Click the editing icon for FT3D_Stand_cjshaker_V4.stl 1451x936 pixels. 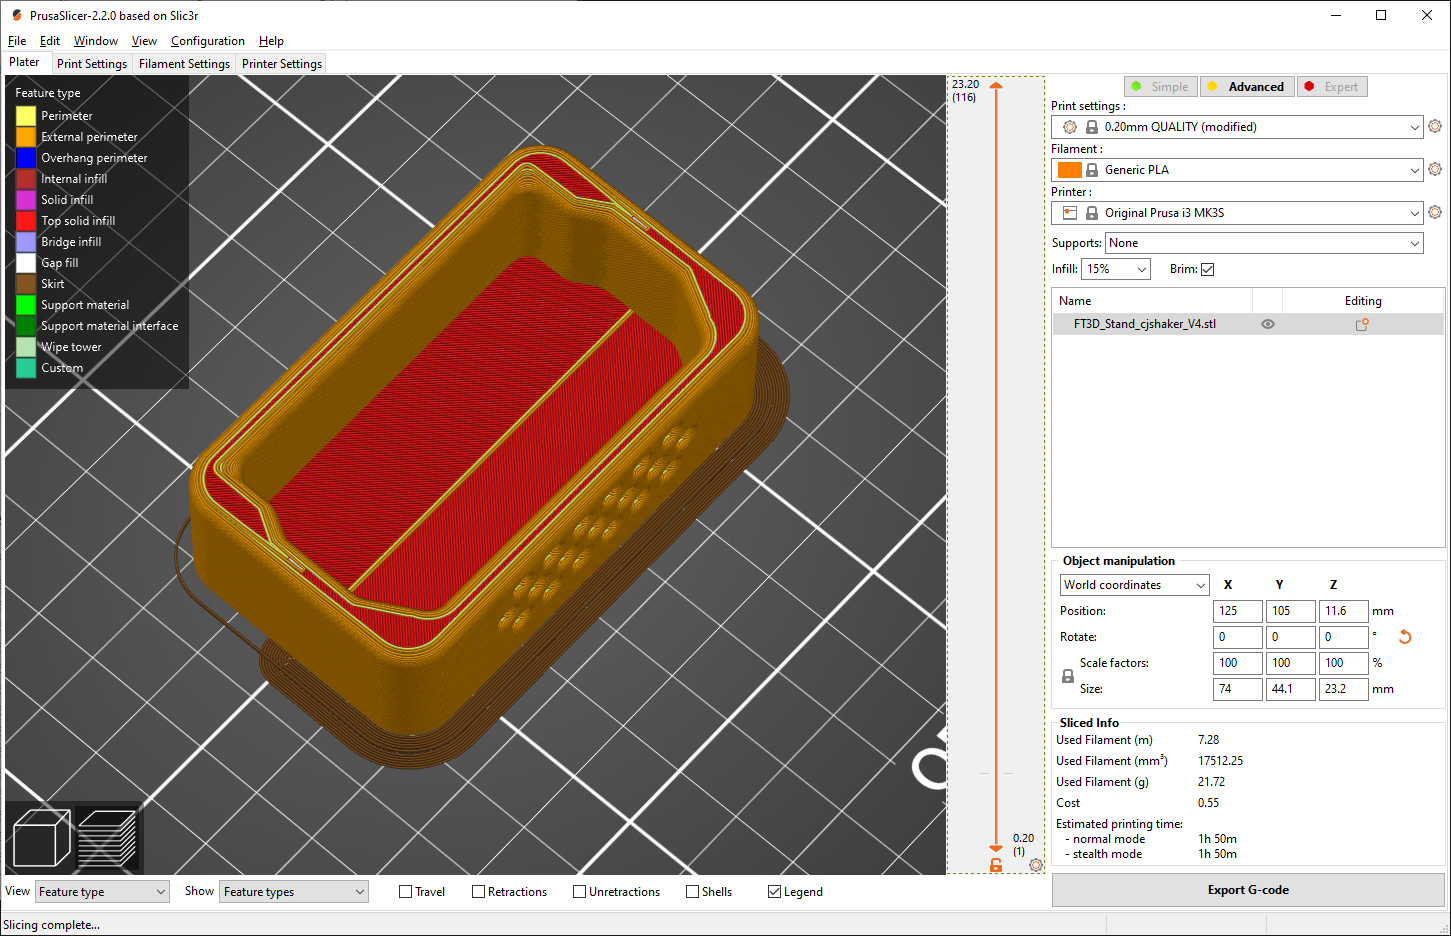(x=1362, y=324)
